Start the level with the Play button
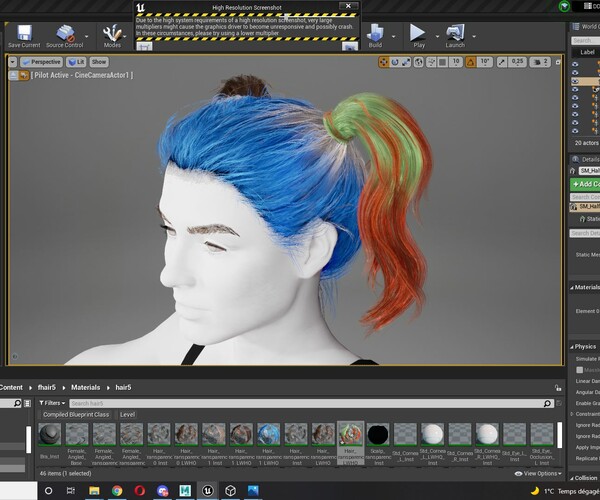This screenshot has height=500, width=600. [419, 36]
